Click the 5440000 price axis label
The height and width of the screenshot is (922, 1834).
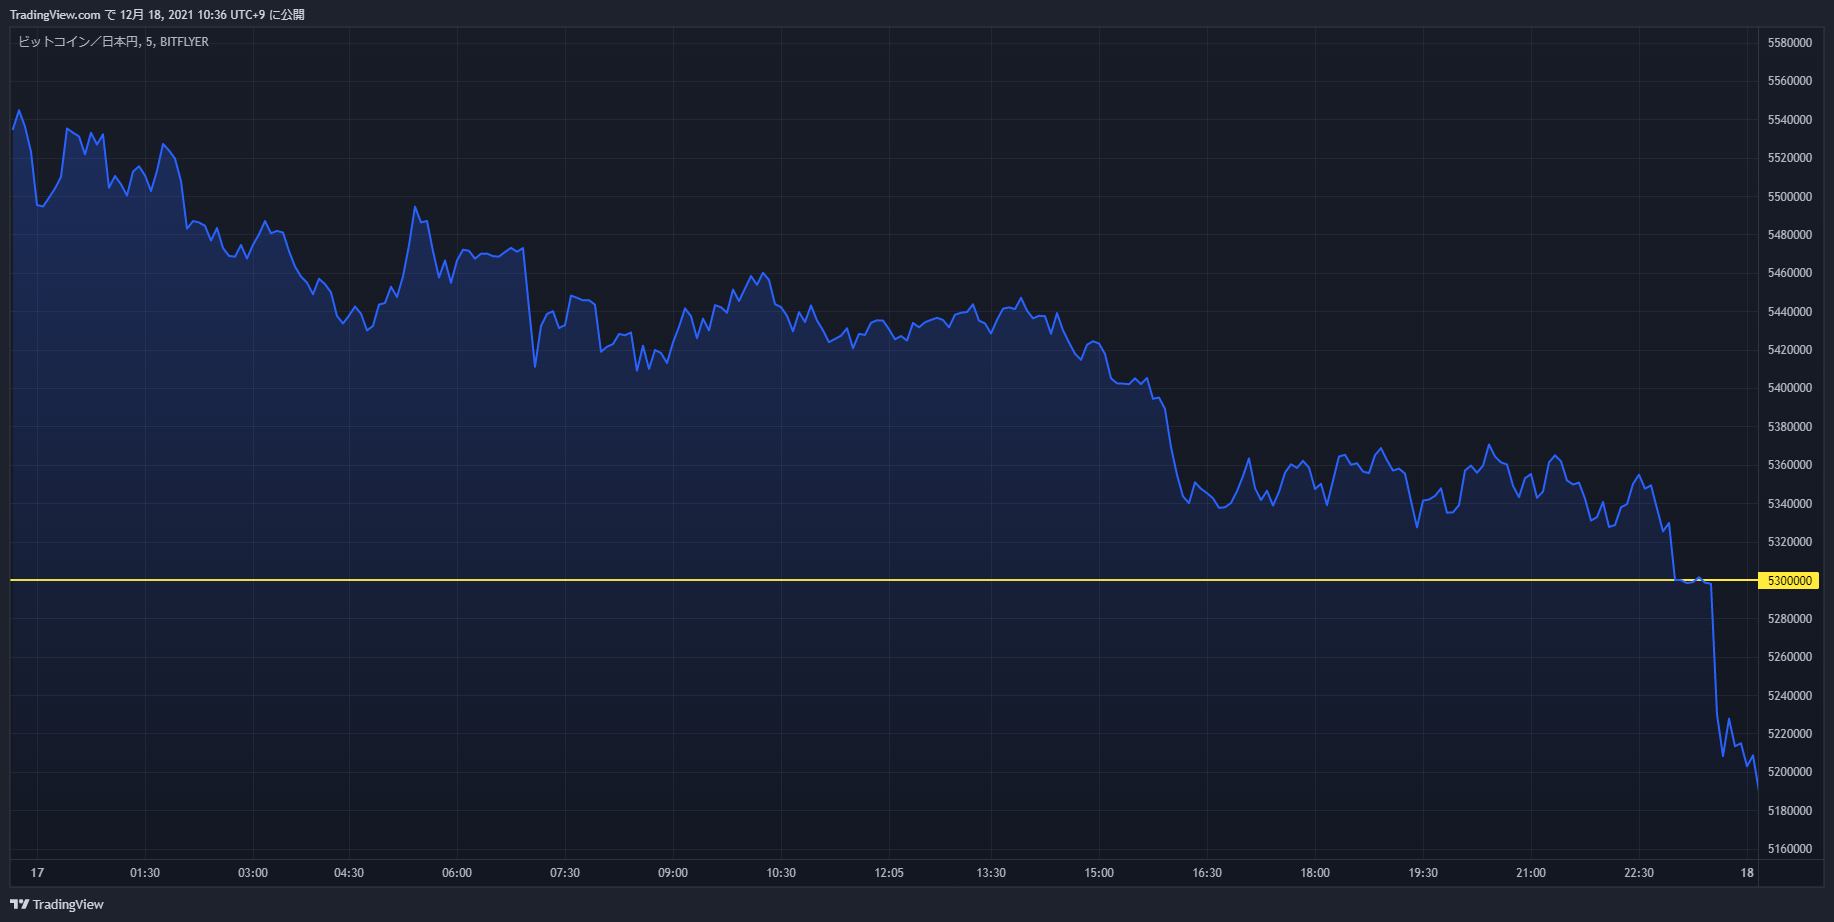1790,312
